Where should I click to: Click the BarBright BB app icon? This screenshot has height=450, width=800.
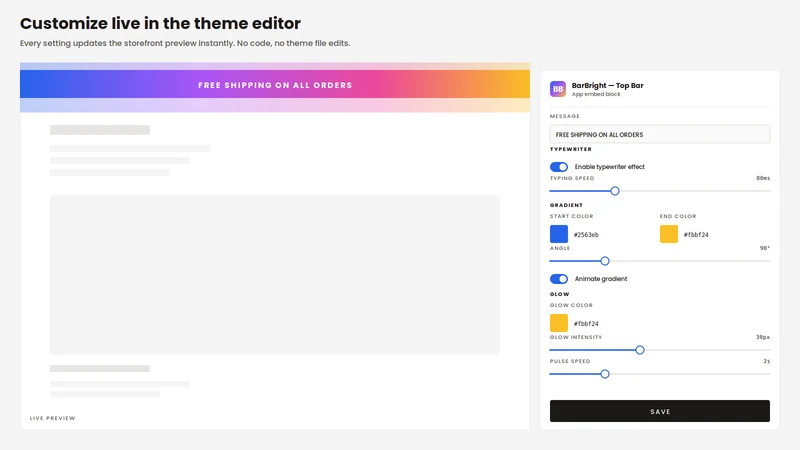point(558,89)
